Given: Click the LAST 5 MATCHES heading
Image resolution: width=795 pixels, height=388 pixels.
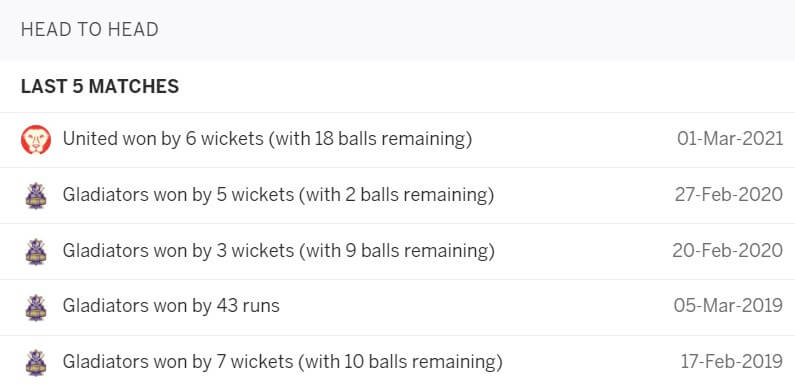Looking at the screenshot, I should (x=100, y=86).
